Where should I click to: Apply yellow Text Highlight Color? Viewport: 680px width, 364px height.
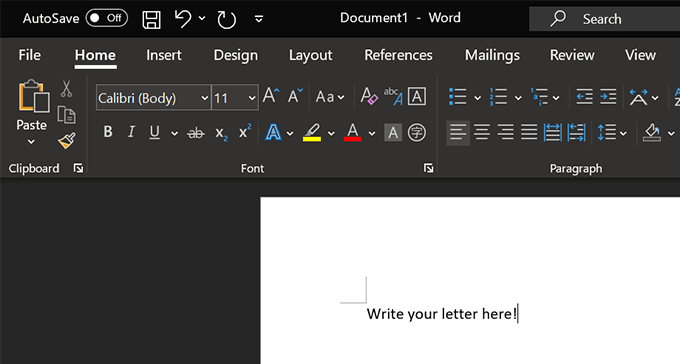(312, 132)
